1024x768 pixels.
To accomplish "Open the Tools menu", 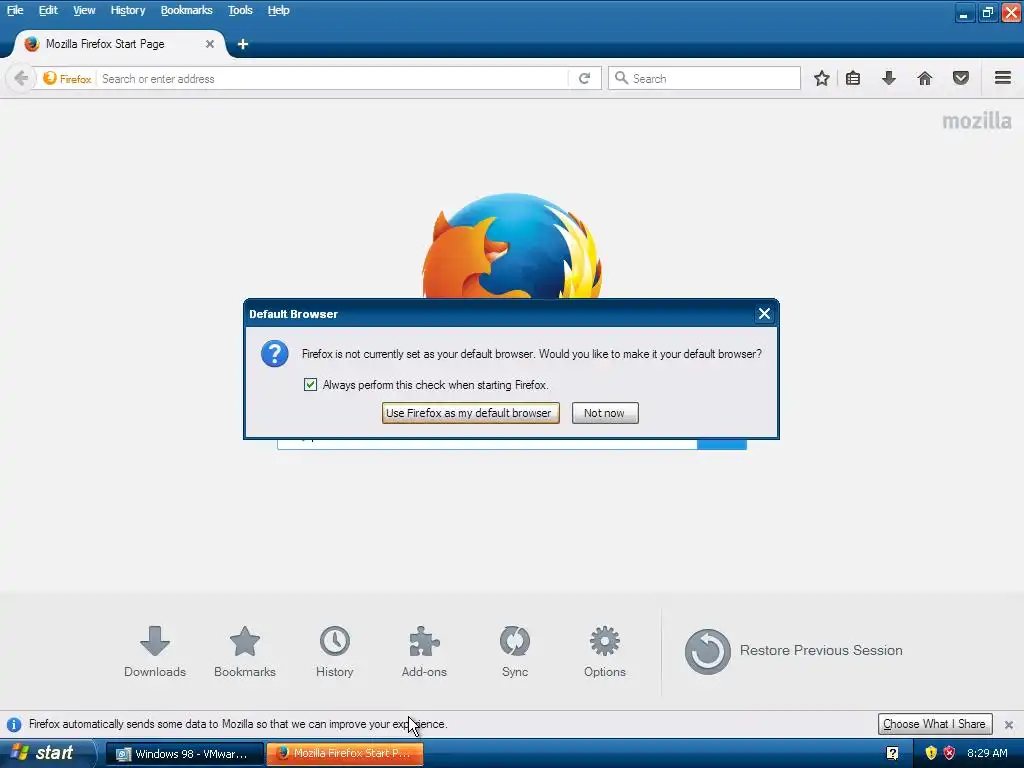I will click(240, 10).
